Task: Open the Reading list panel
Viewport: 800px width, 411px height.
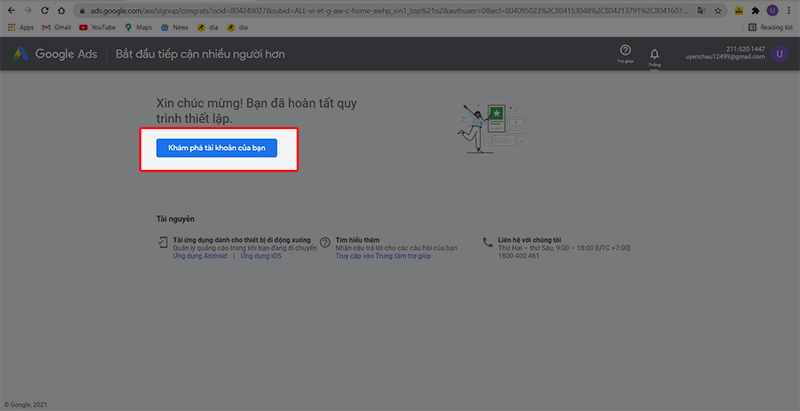Action: tap(770, 27)
